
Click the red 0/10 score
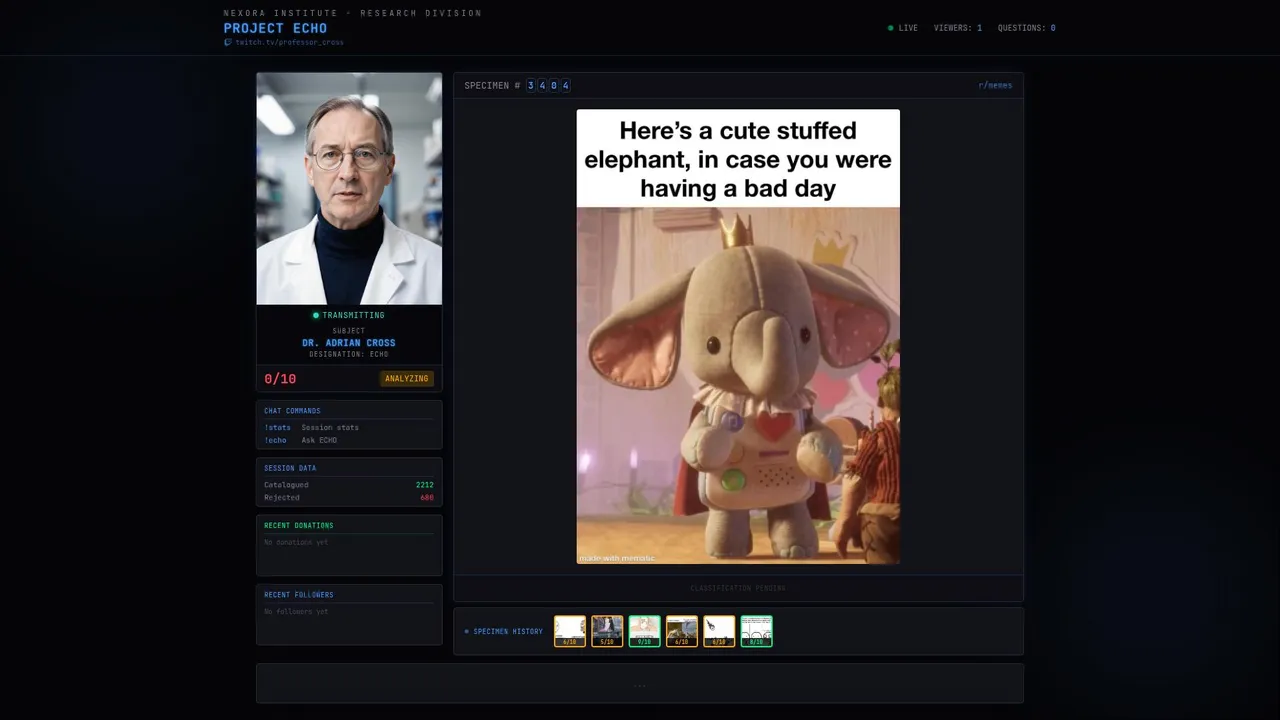click(280, 379)
